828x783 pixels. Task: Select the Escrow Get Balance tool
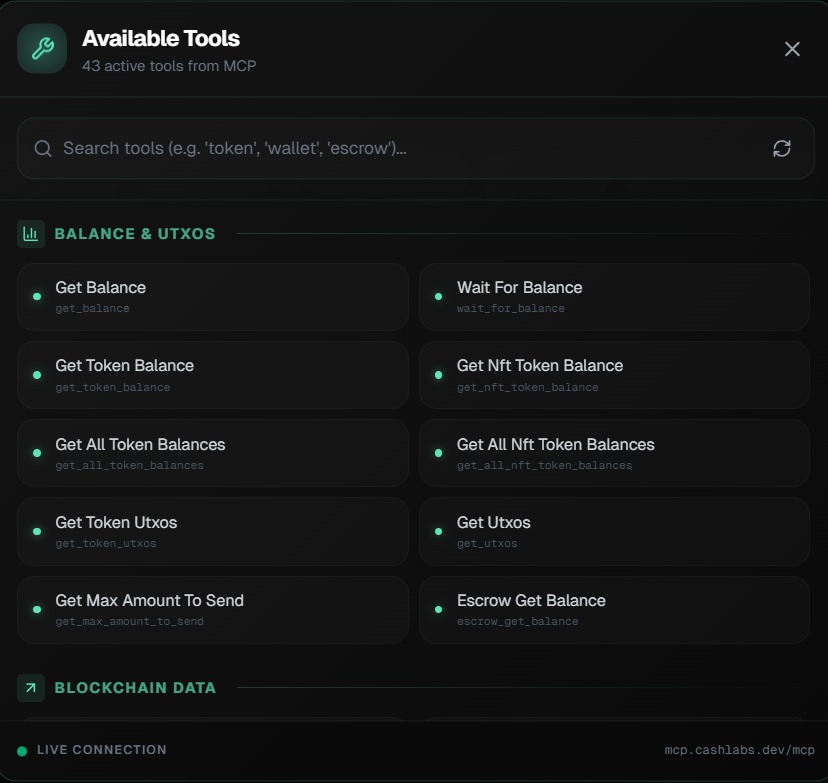click(613, 609)
